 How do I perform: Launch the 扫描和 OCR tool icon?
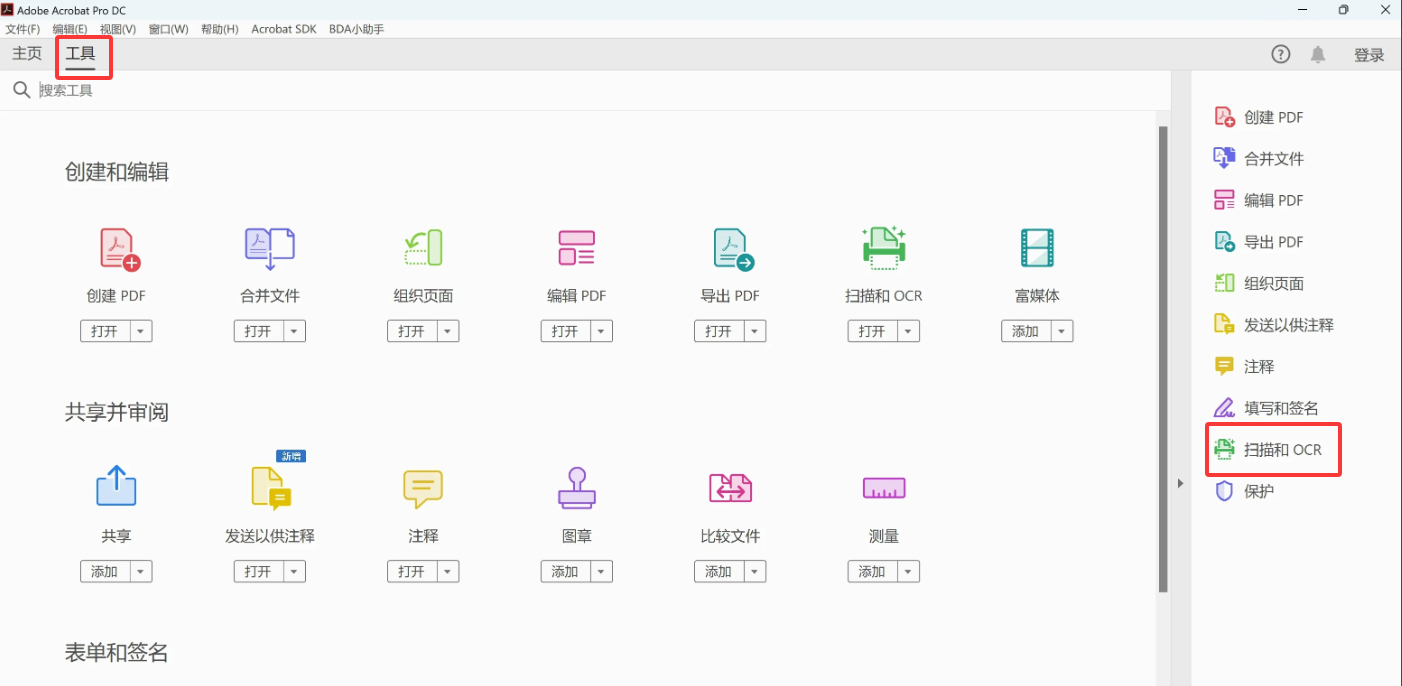pos(883,249)
